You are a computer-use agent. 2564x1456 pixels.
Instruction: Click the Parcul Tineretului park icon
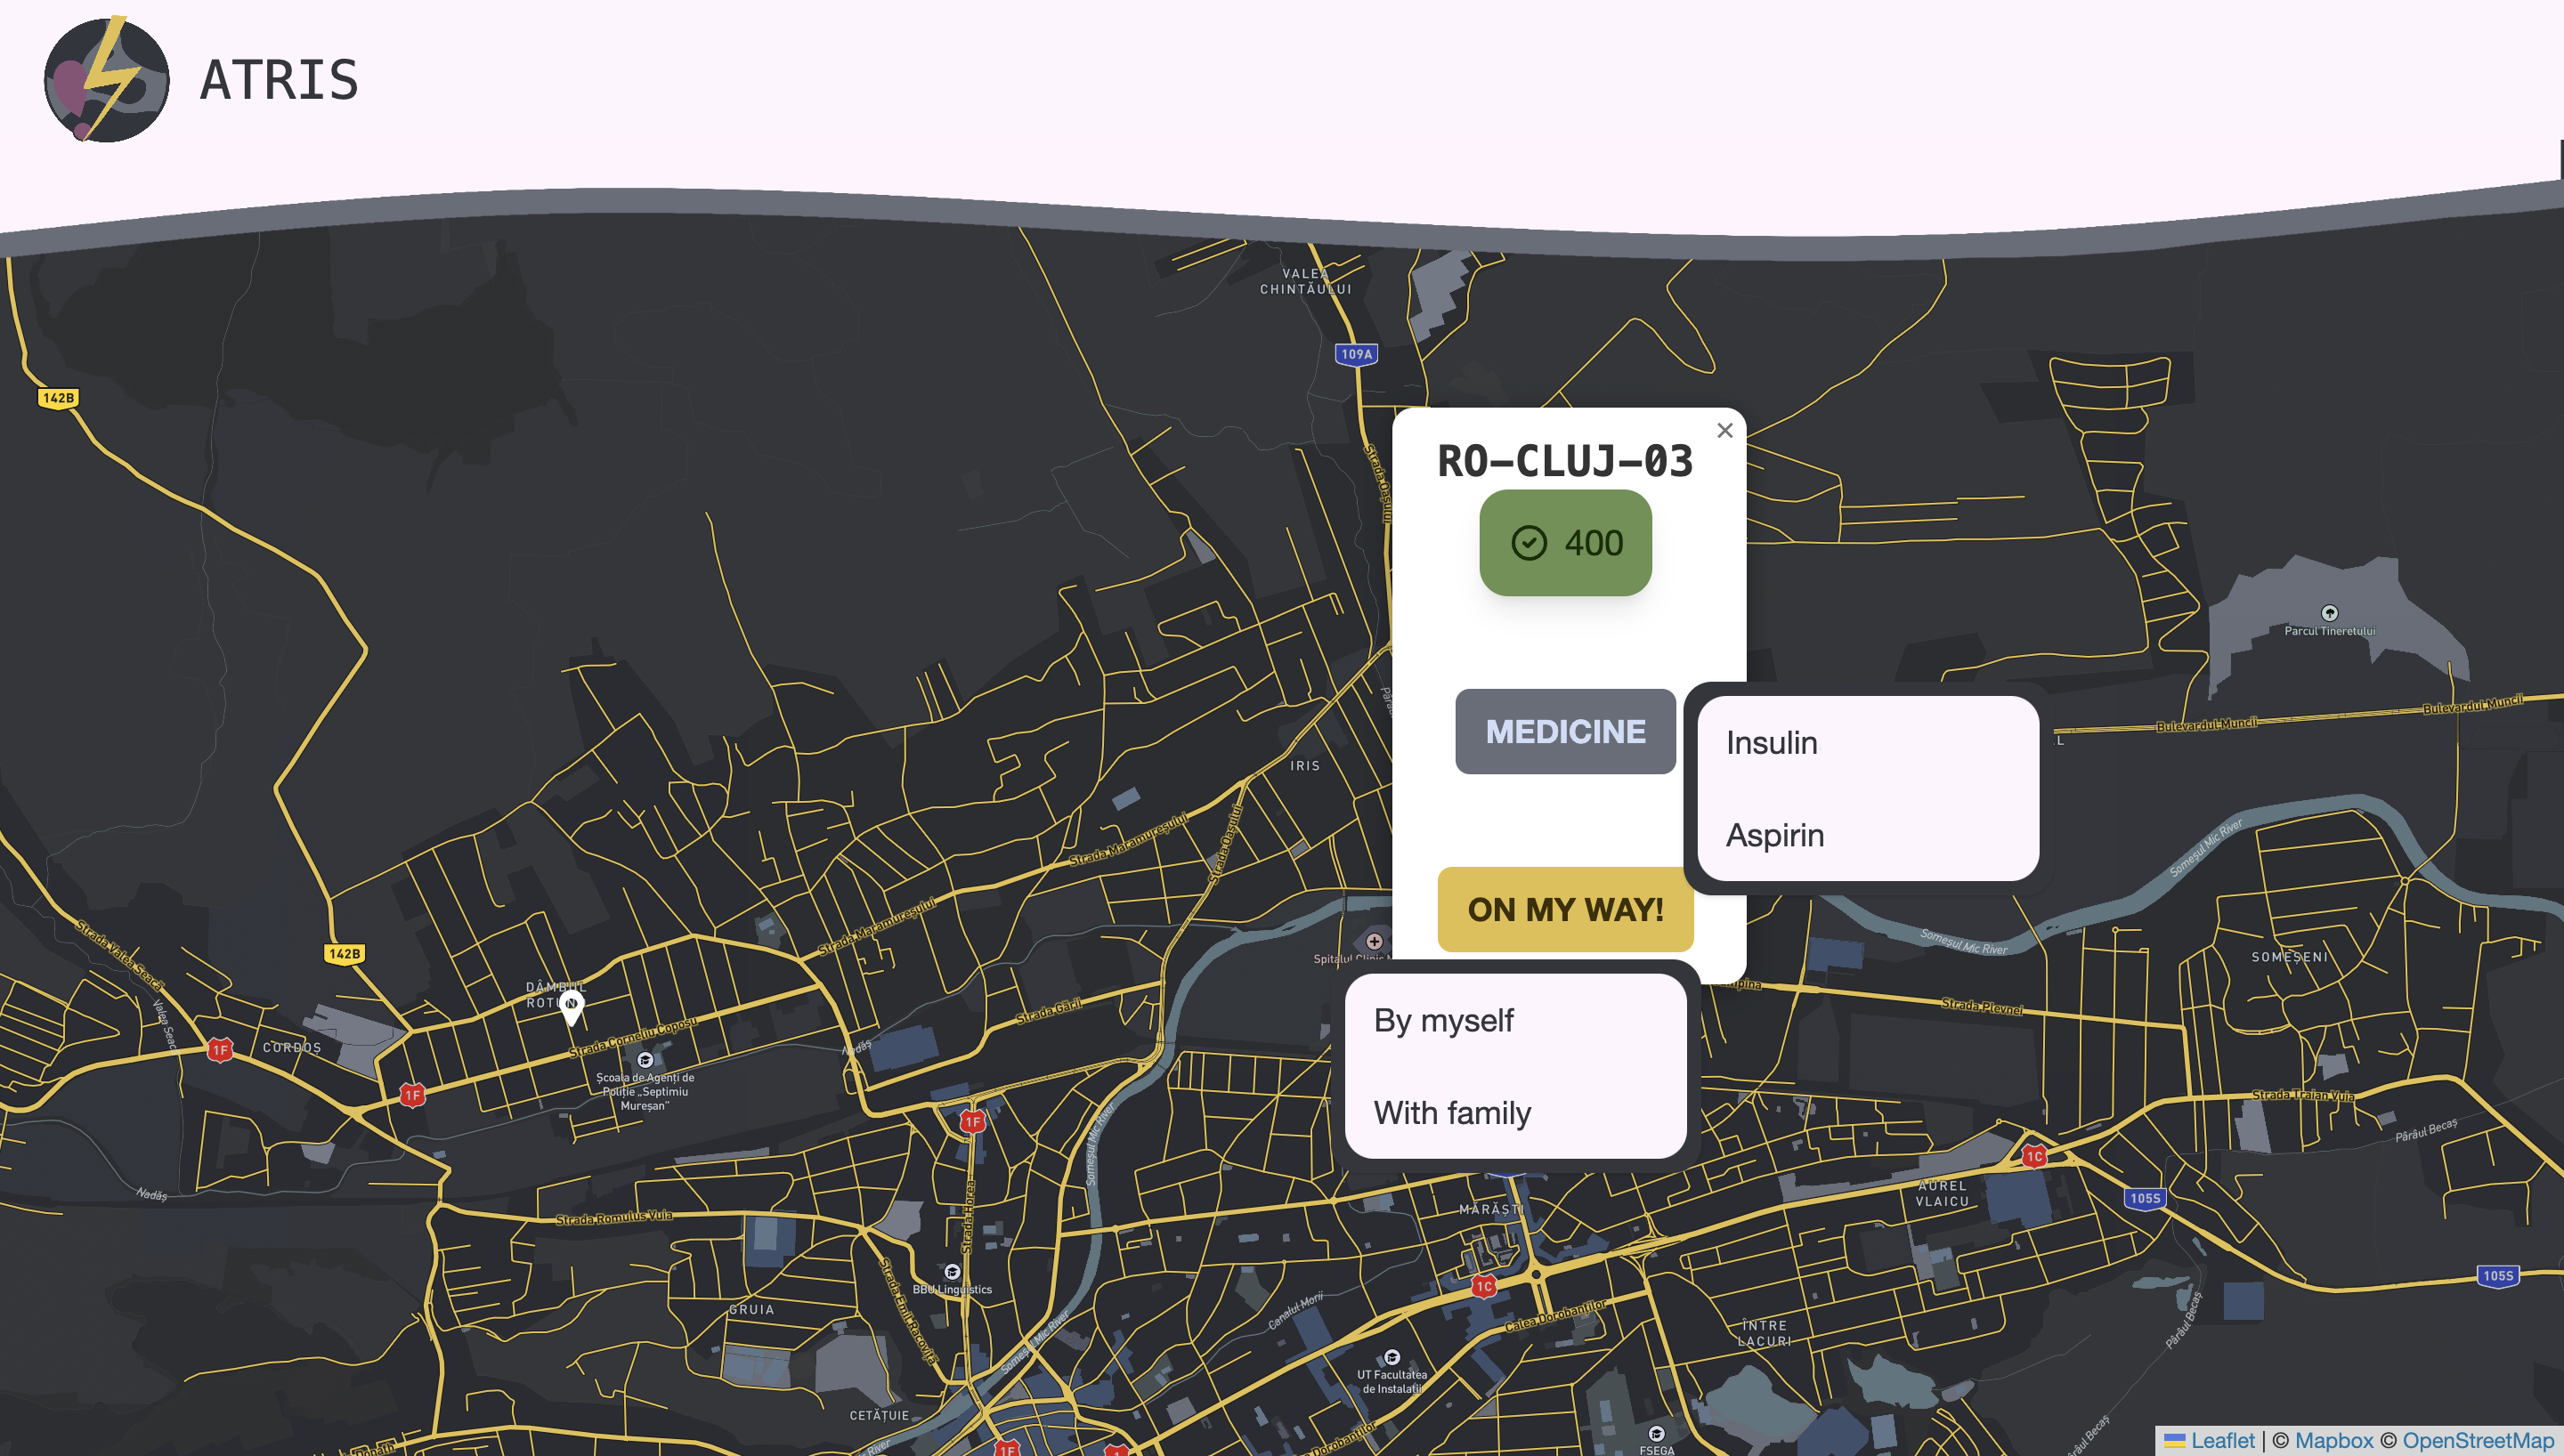pyautogui.click(x=2329, y=613)
